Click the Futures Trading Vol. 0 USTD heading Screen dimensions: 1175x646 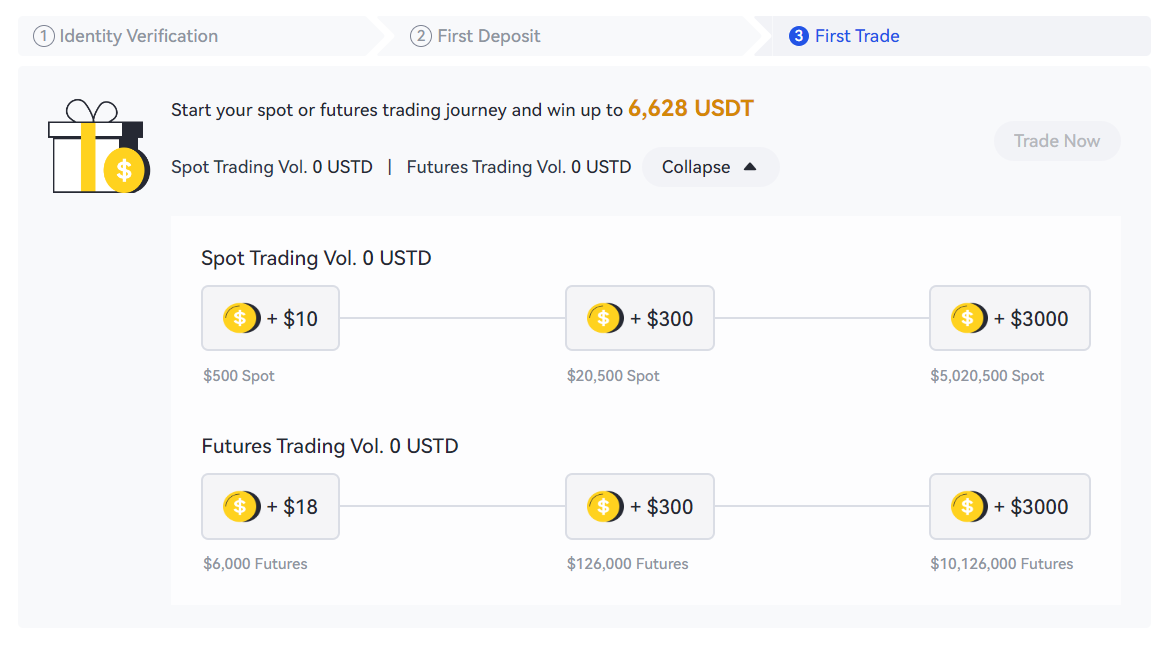click(330, 445)
